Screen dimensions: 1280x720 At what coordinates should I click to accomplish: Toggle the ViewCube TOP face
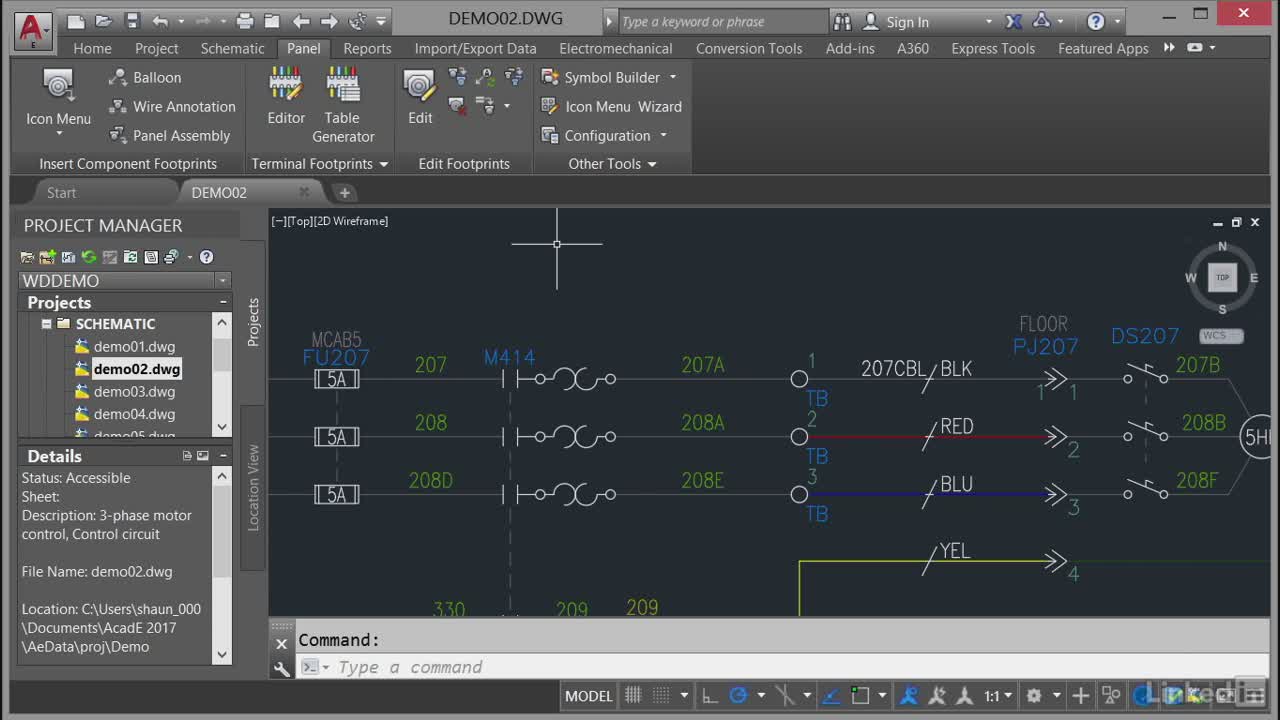pyautogui.click(x=1222, y=278)
